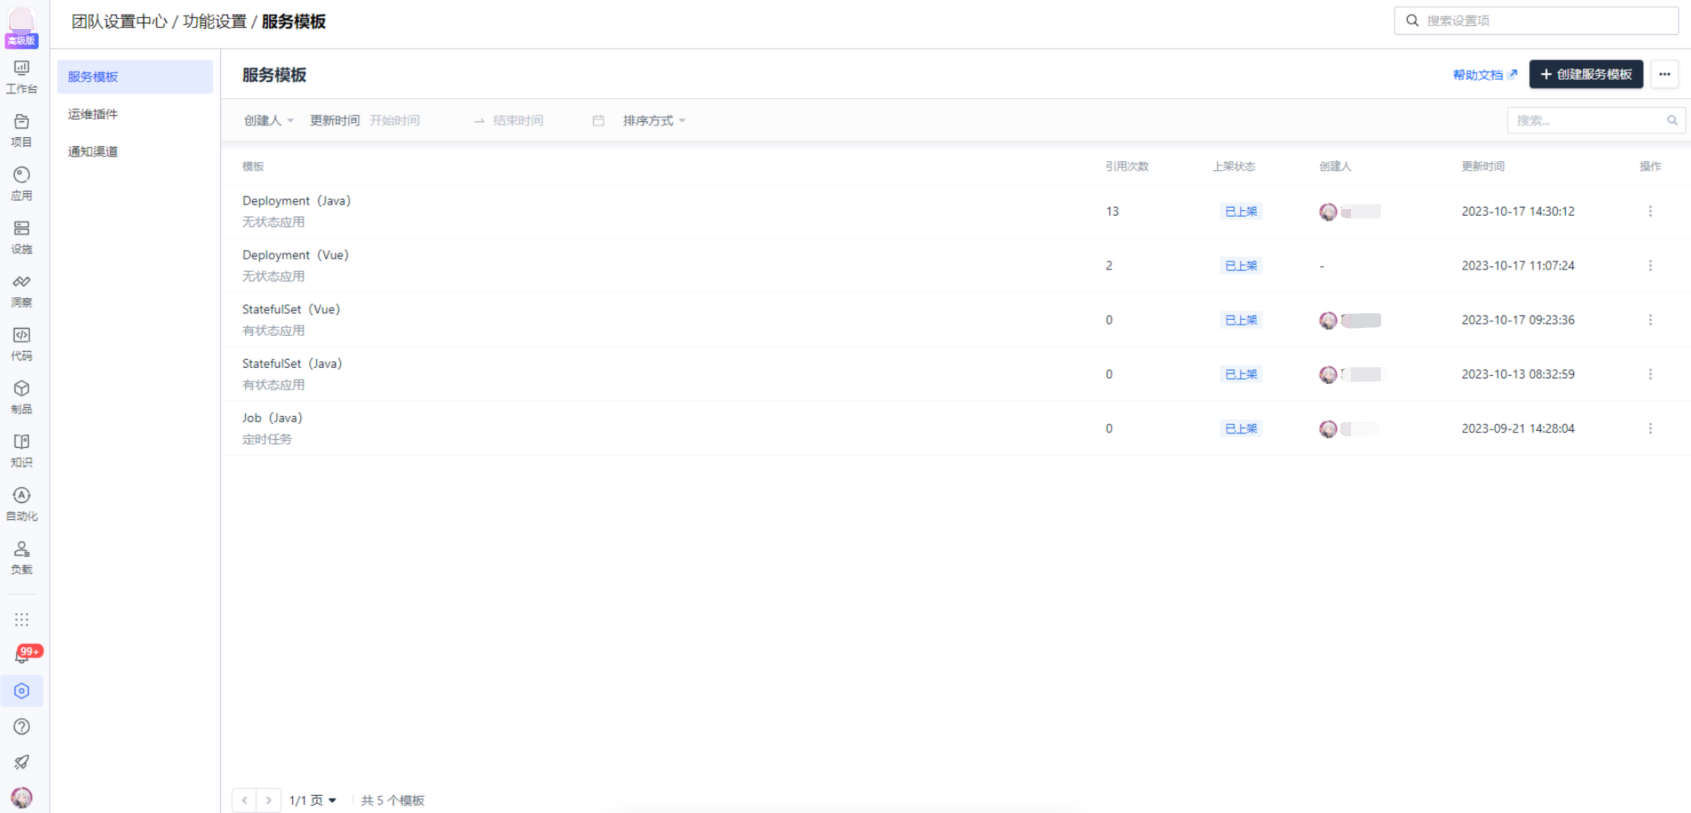Viewport: 1691px width, 813px height.
Task: Open row actions for Deployment (Vue)
Action: click(1650, 266)
